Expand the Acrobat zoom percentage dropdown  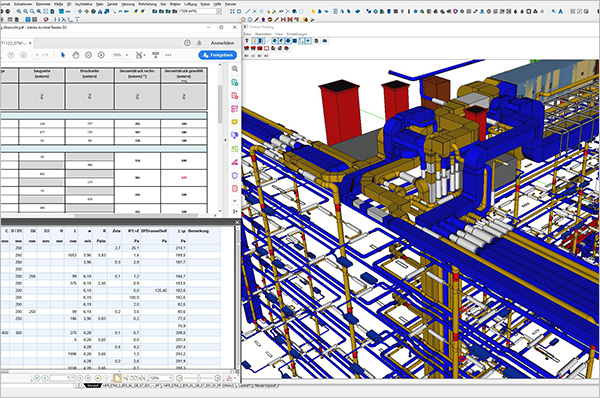coord(121,55)
